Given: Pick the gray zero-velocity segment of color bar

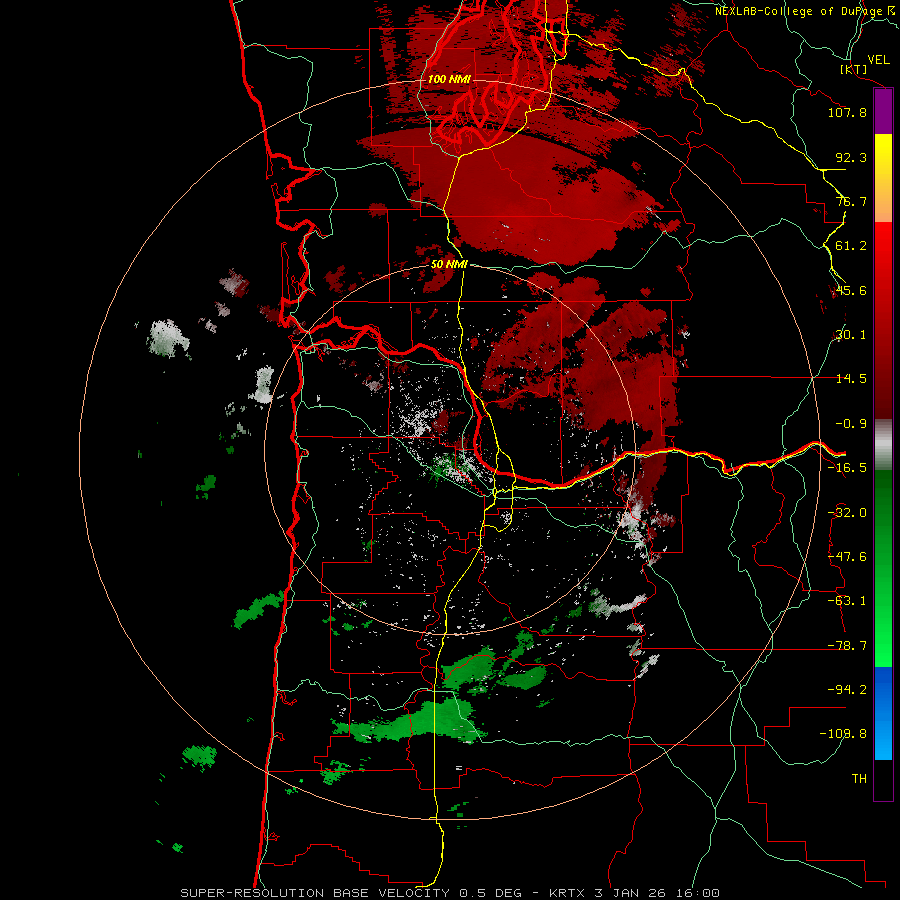Looking at the screenshot, I should (x=883, y=445).
